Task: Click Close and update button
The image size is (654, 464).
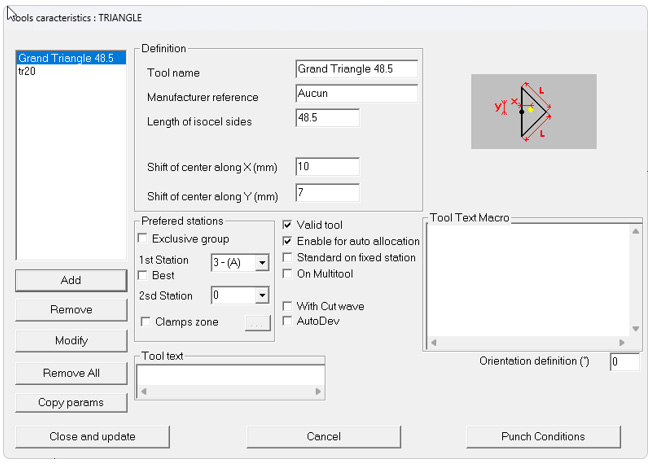Action: pos(92,436)
